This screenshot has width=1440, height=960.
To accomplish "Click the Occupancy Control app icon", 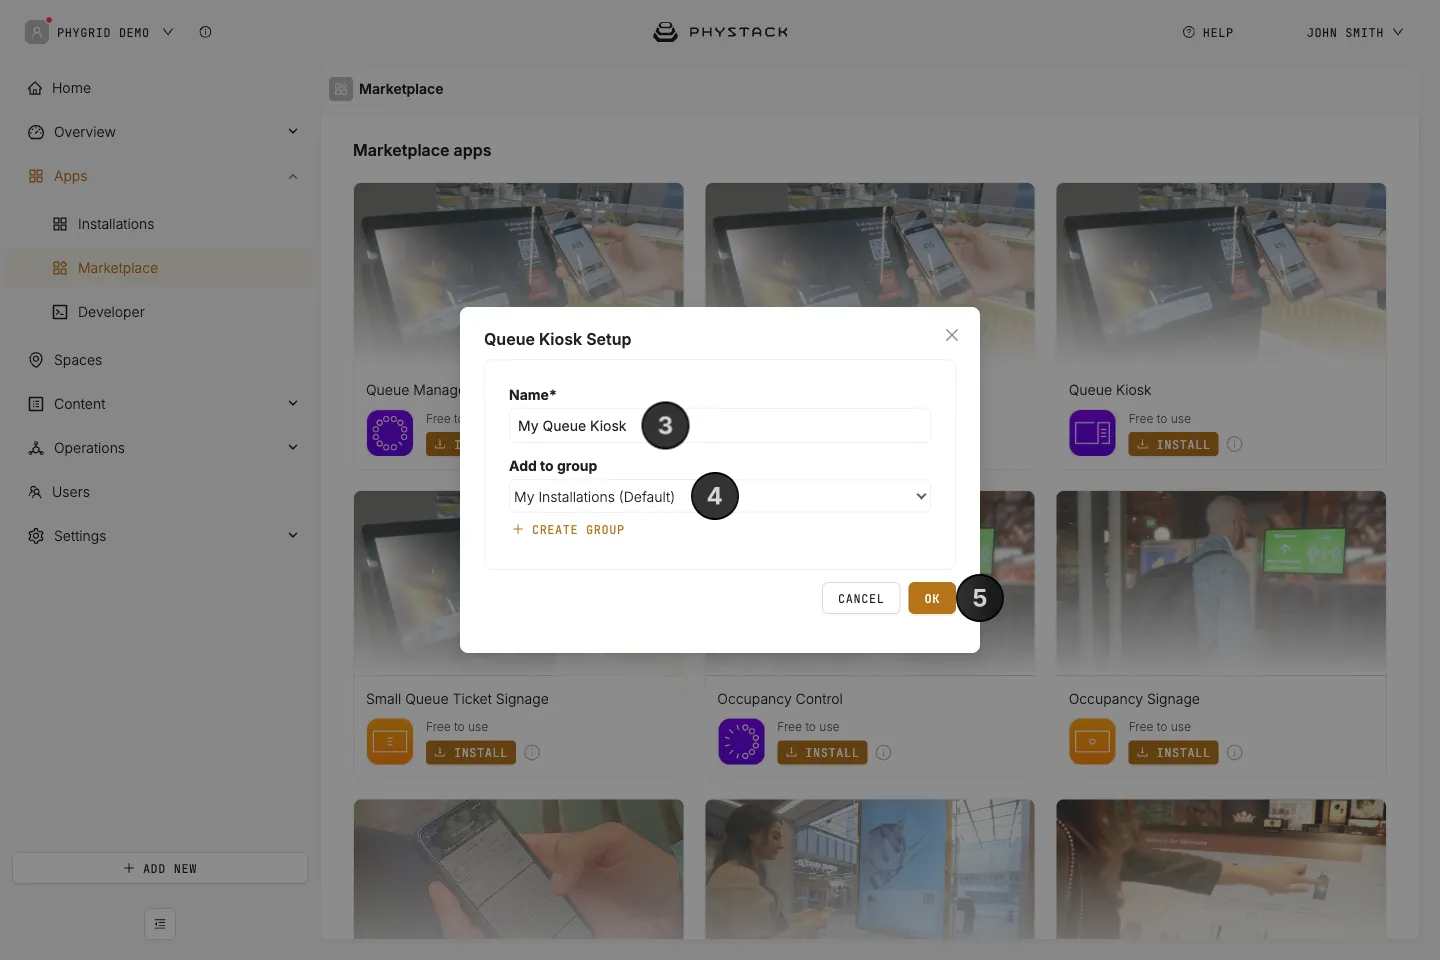I will click(741, 742).
